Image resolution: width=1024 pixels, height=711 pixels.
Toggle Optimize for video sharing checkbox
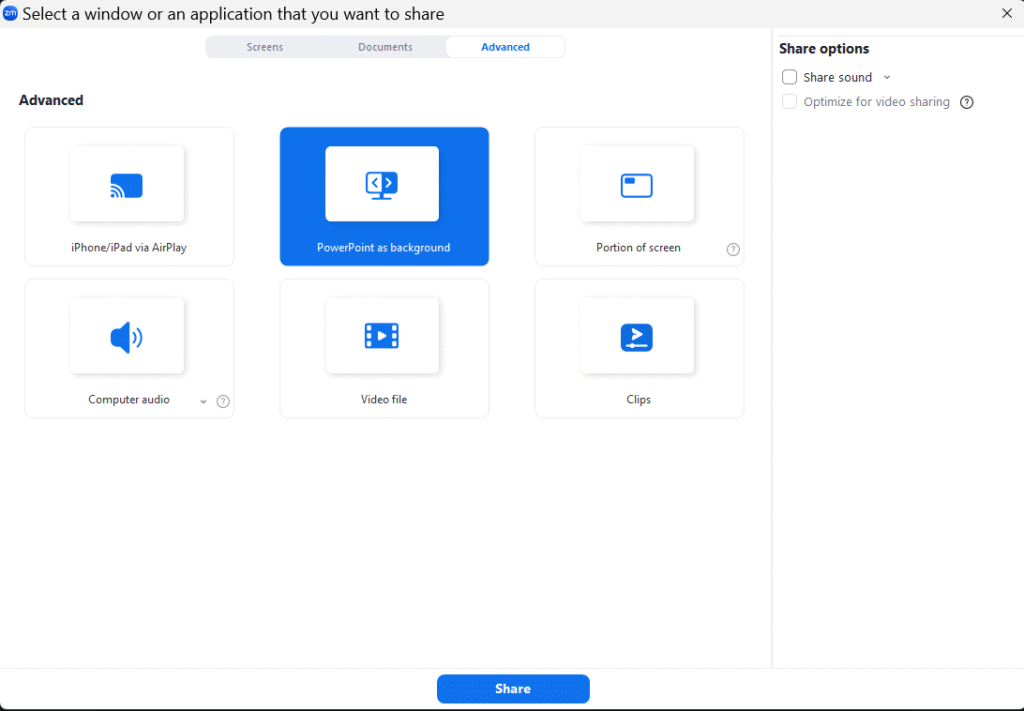[x=790, y=102]
